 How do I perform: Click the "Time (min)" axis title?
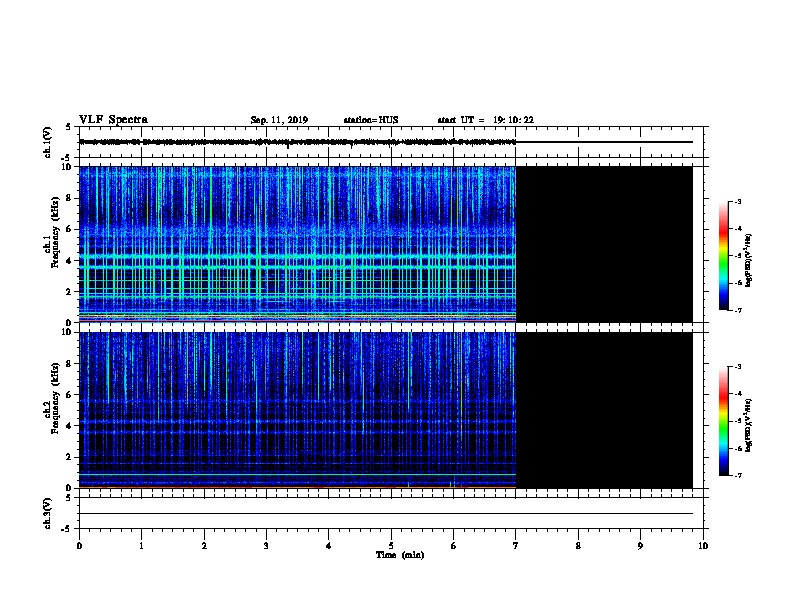400,555
